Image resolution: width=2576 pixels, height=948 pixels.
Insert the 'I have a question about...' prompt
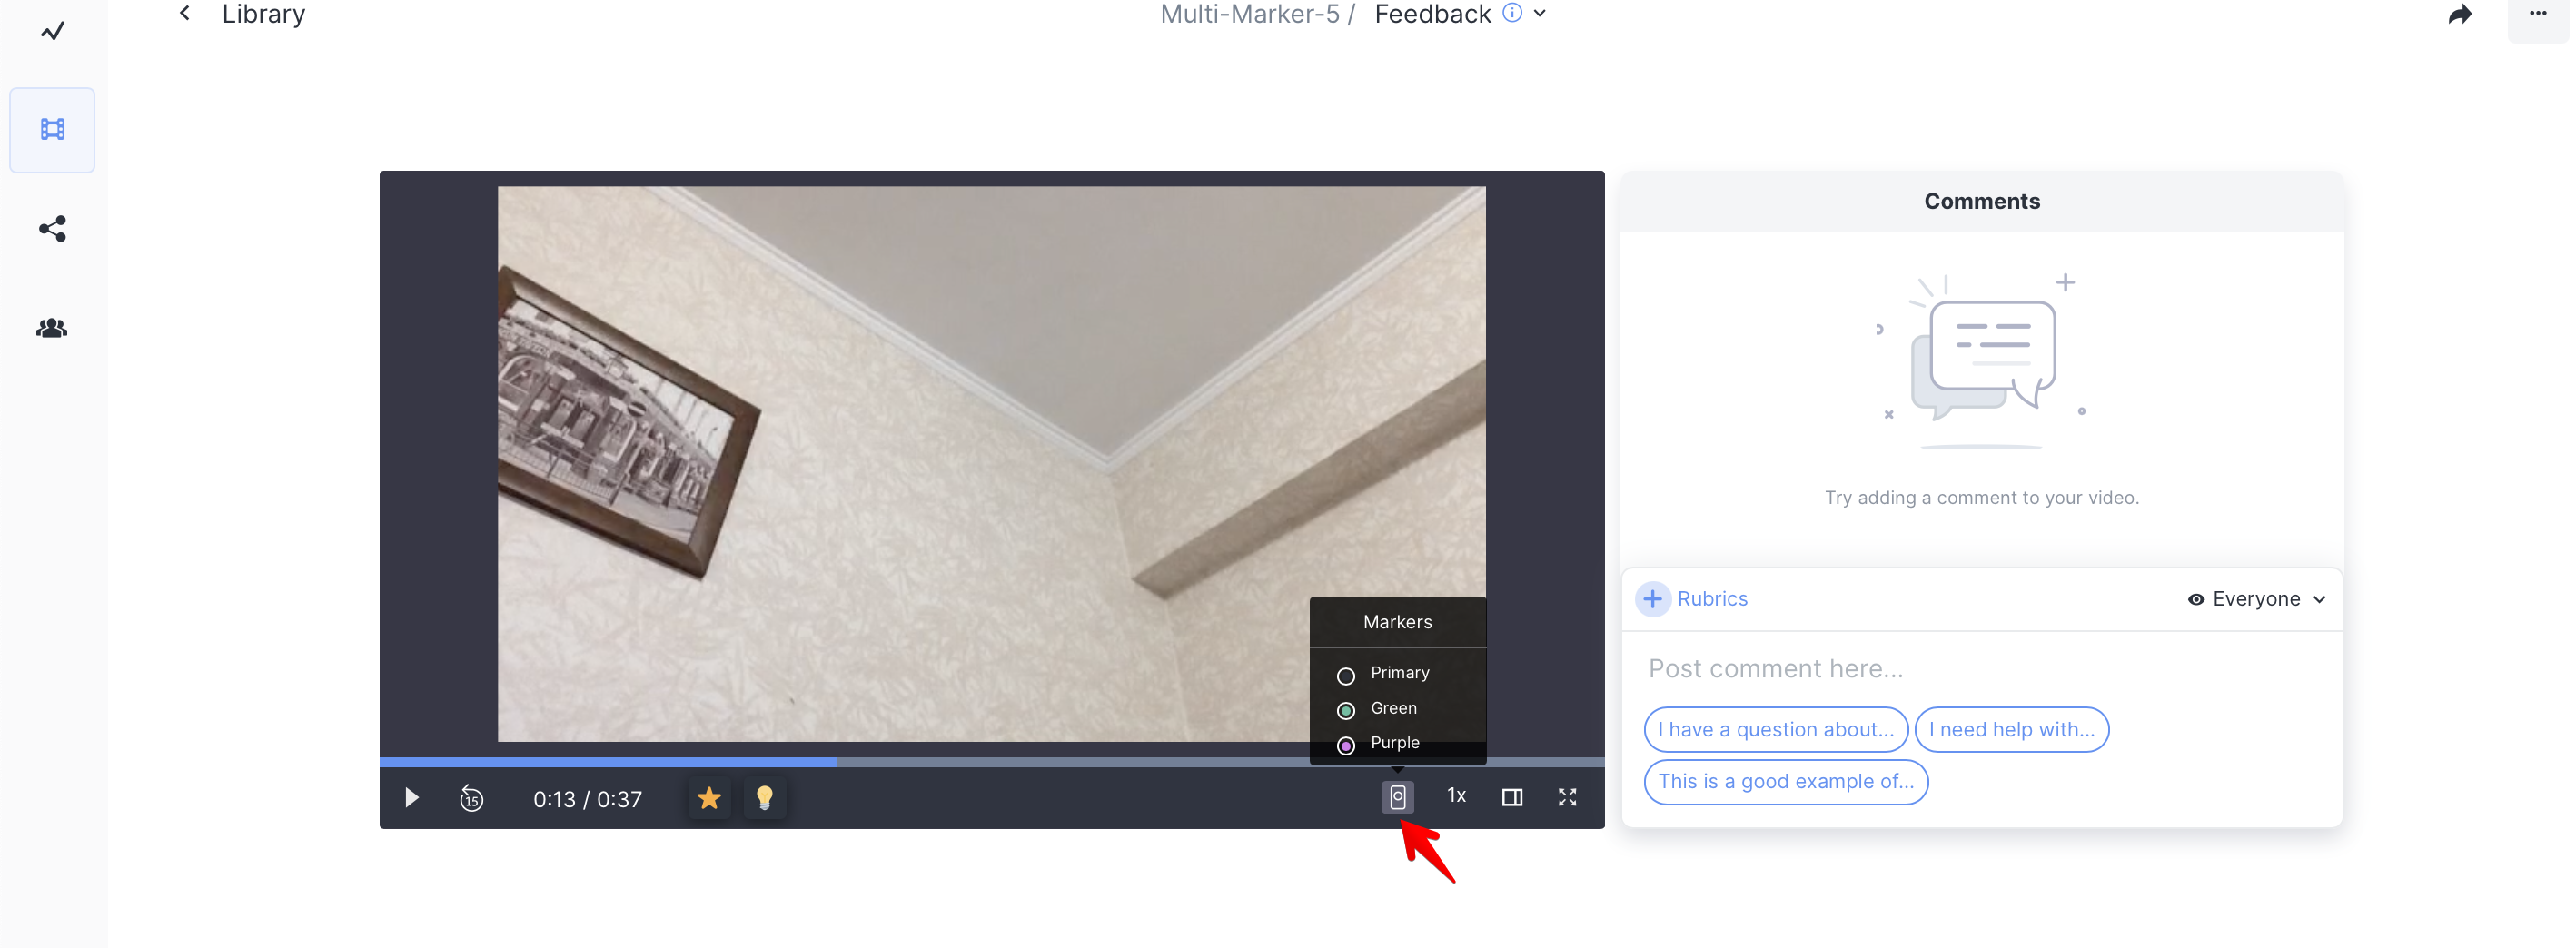coord(1775,730)
